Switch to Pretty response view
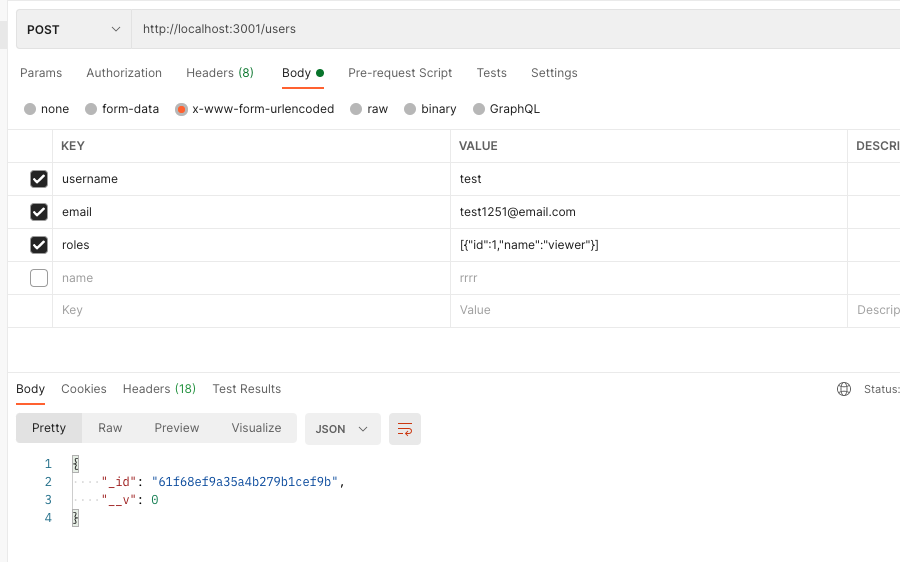 pos(49,428)
